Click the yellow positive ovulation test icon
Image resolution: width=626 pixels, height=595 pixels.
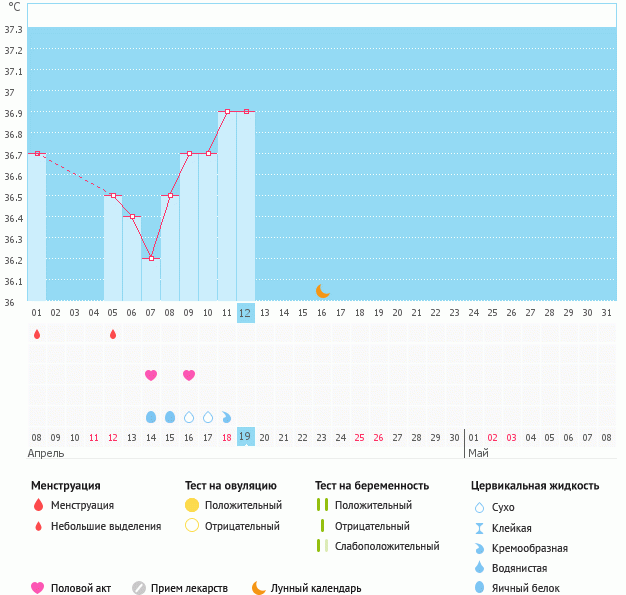(192, 505)
